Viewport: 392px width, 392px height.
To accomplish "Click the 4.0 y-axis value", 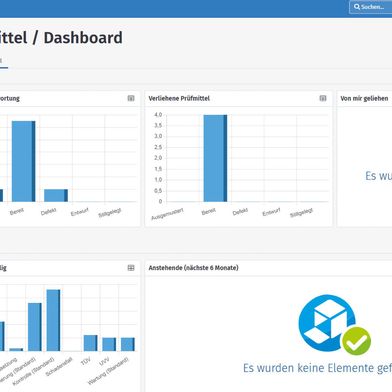I will 158,115.
